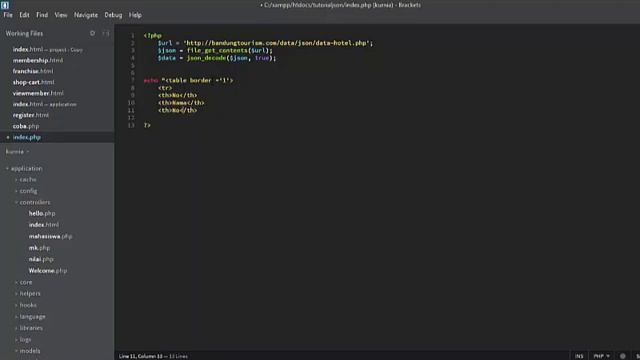Toggle INS insert mode in status bar
Screen dimensions: 640x360
pos(579,356)
